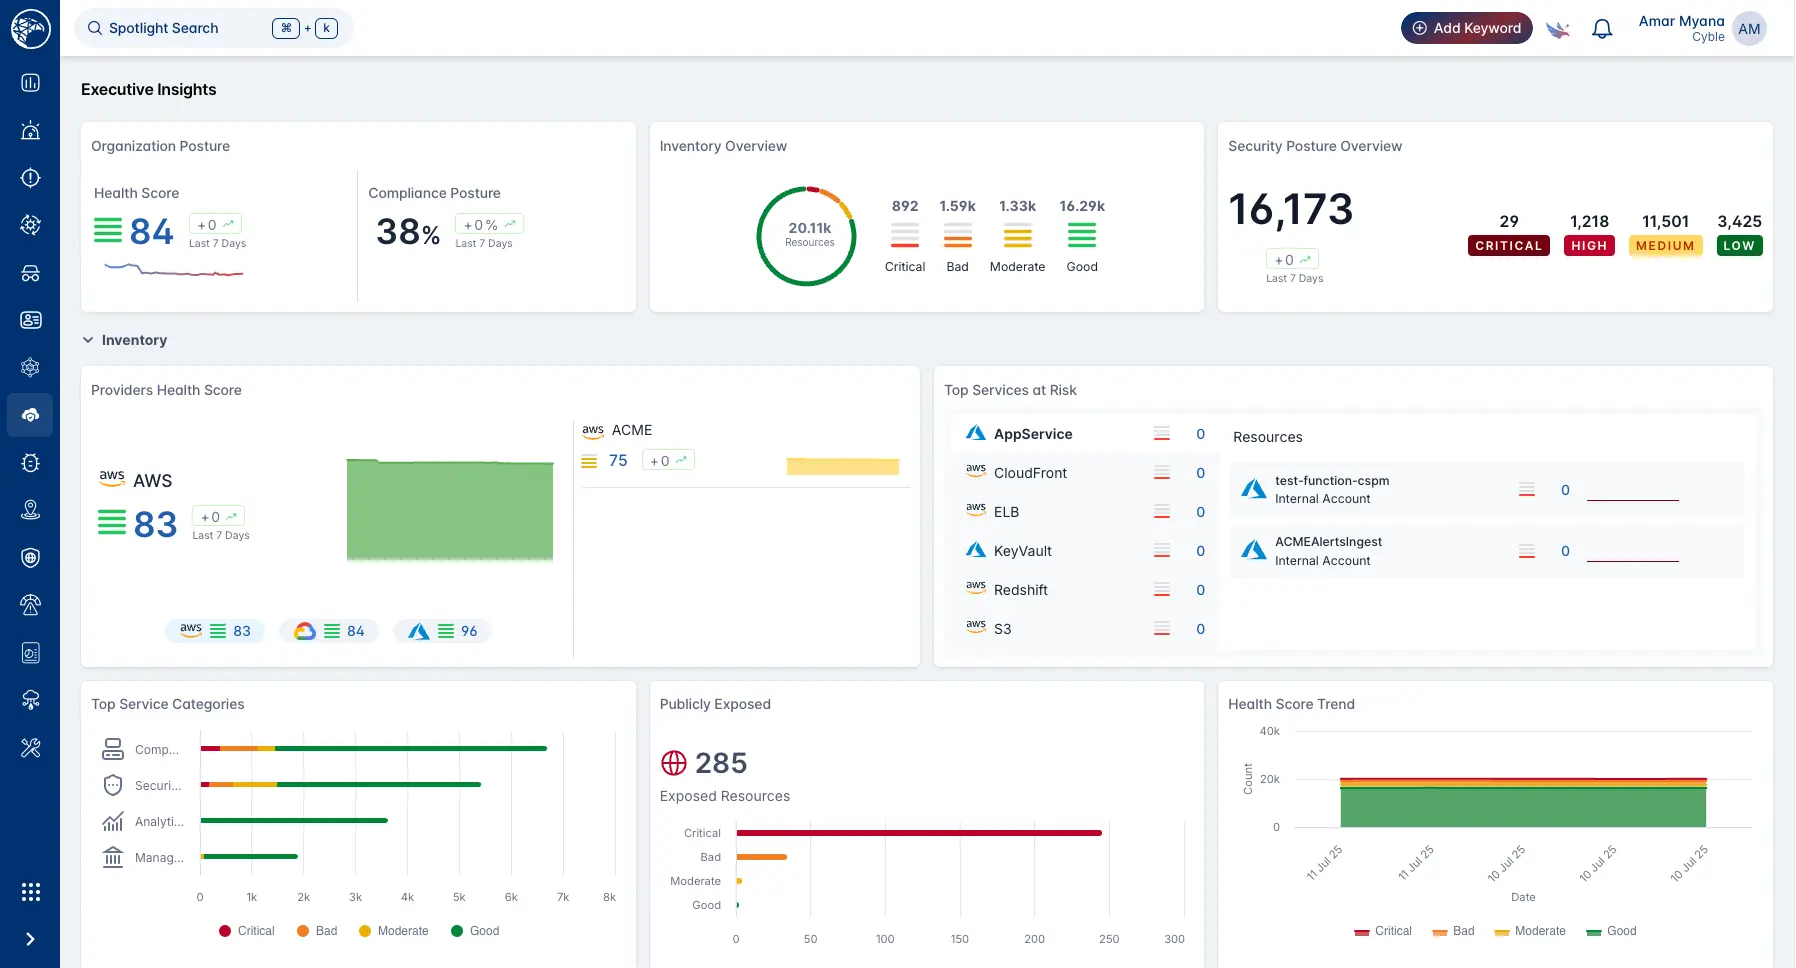Click the eagle logo icon in header
1796x968 pixels.
(1557, 29)
